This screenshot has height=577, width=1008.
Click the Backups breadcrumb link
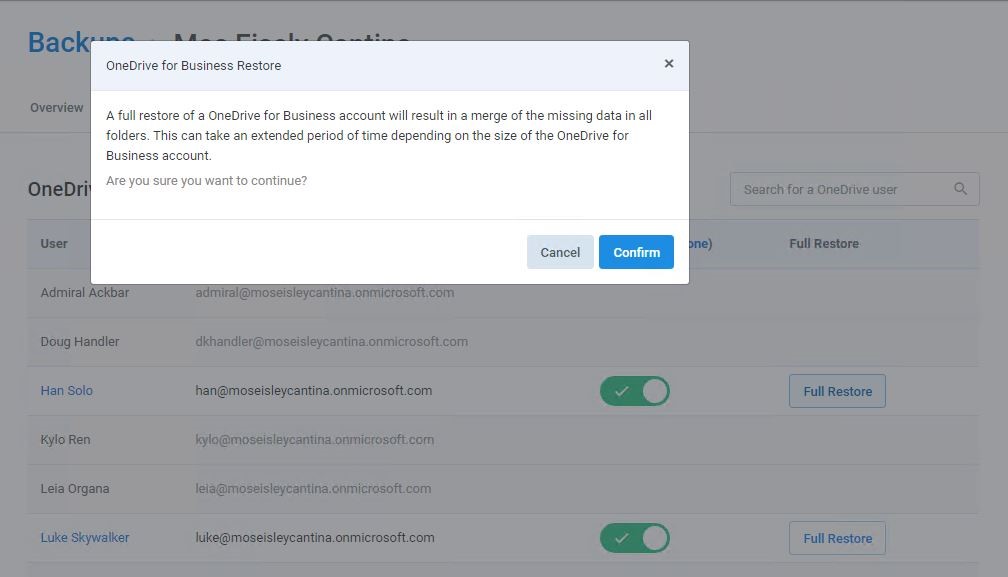59,42
